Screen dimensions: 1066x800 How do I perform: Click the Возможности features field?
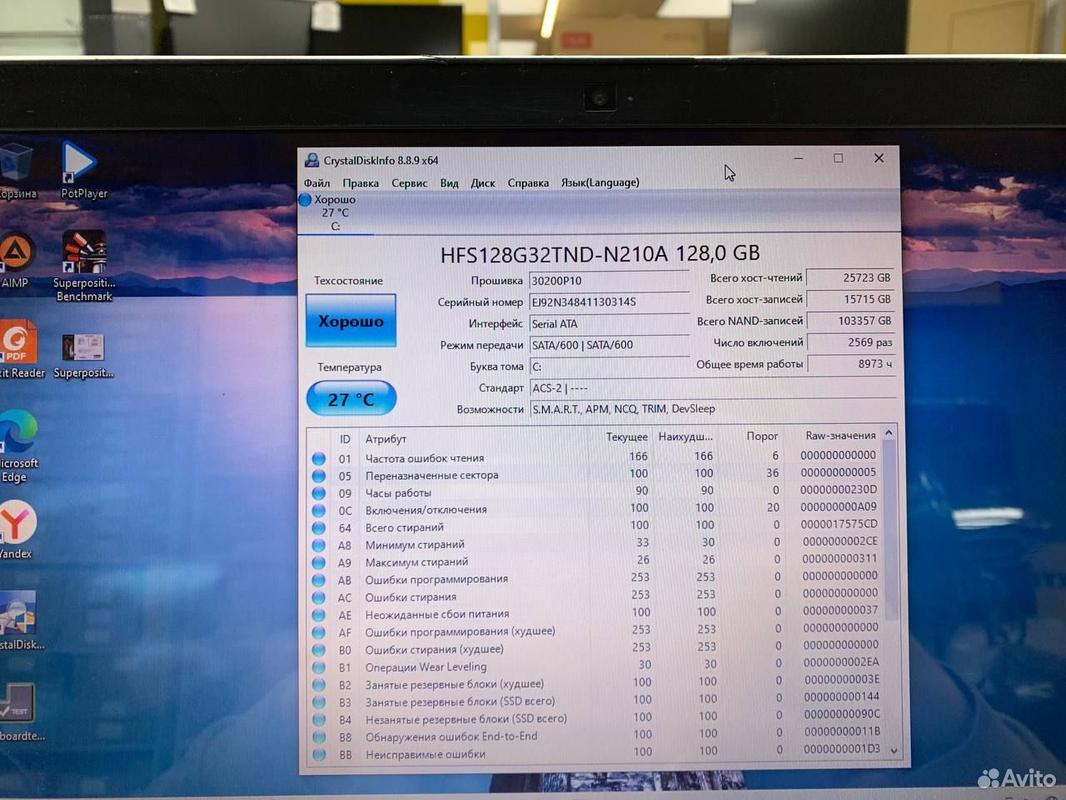[712, 409]
